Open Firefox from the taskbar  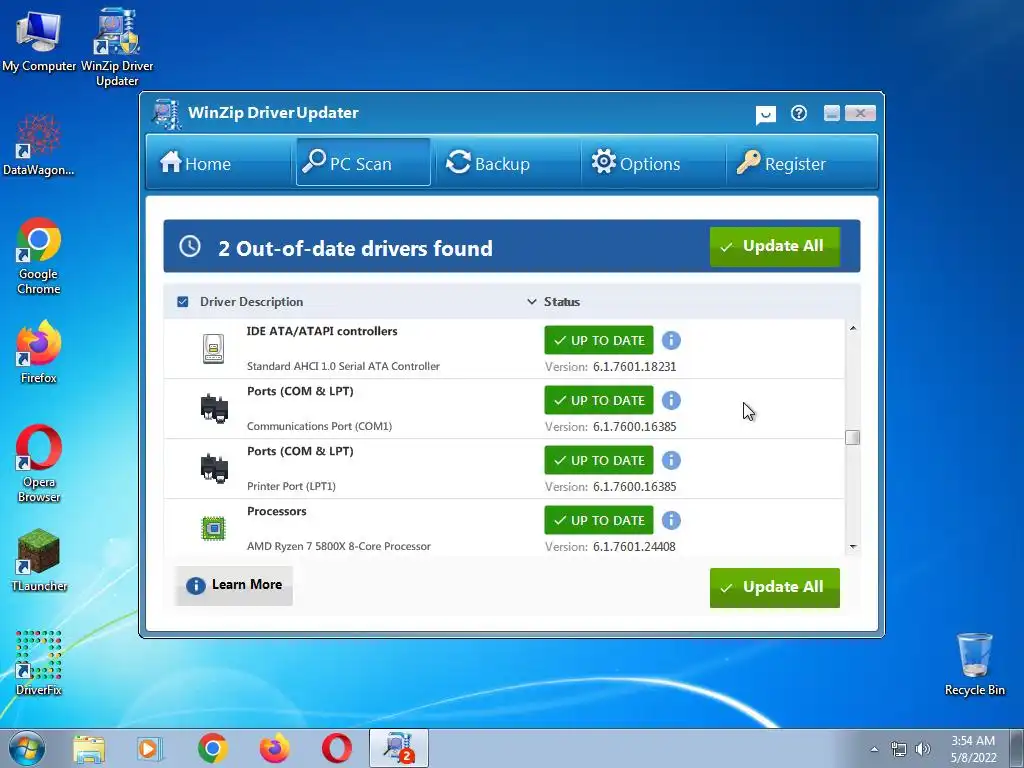click(x=274, y=749)
